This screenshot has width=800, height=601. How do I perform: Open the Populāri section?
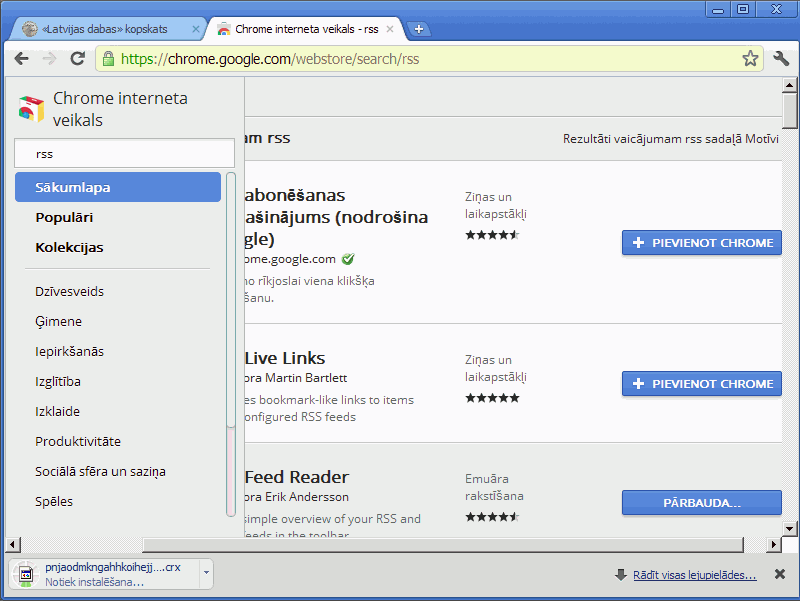pyautogui.click(x=64, y=217)
